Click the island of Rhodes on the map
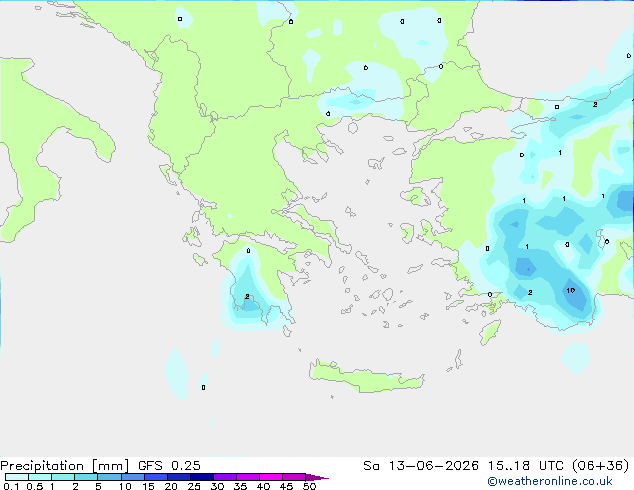 490,332
